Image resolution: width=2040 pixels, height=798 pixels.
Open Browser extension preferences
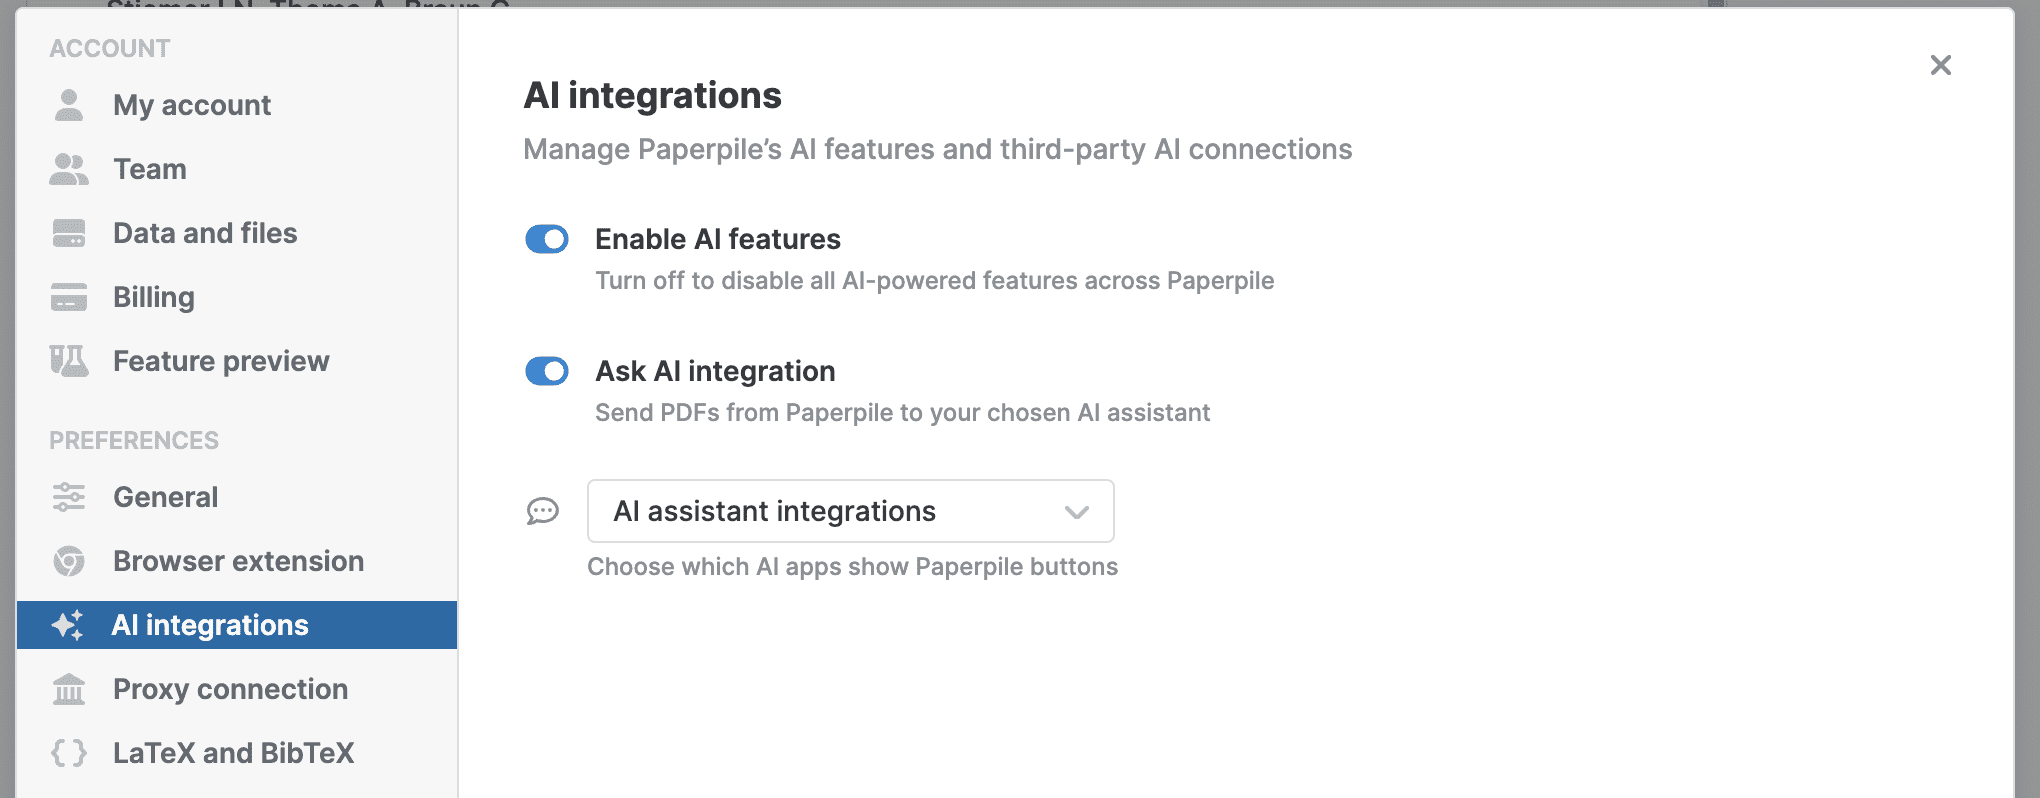coord(237,561)
